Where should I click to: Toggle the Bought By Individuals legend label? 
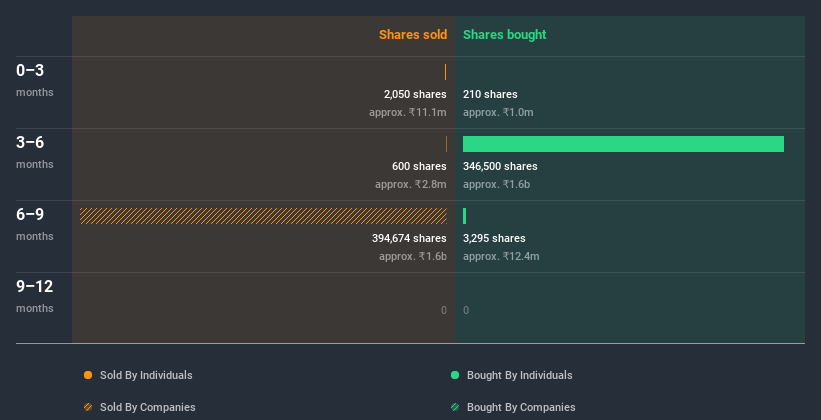519,375
